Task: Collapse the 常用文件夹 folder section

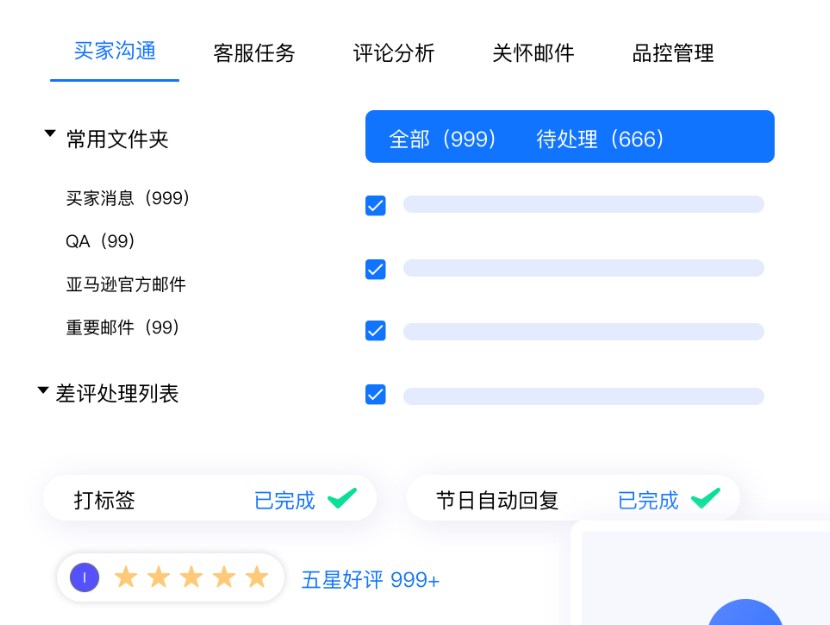Action: [50, 134]
